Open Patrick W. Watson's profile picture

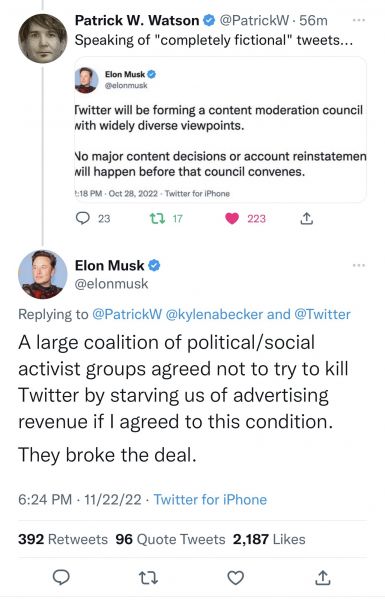pyautogui.click(x=42, y=38)
